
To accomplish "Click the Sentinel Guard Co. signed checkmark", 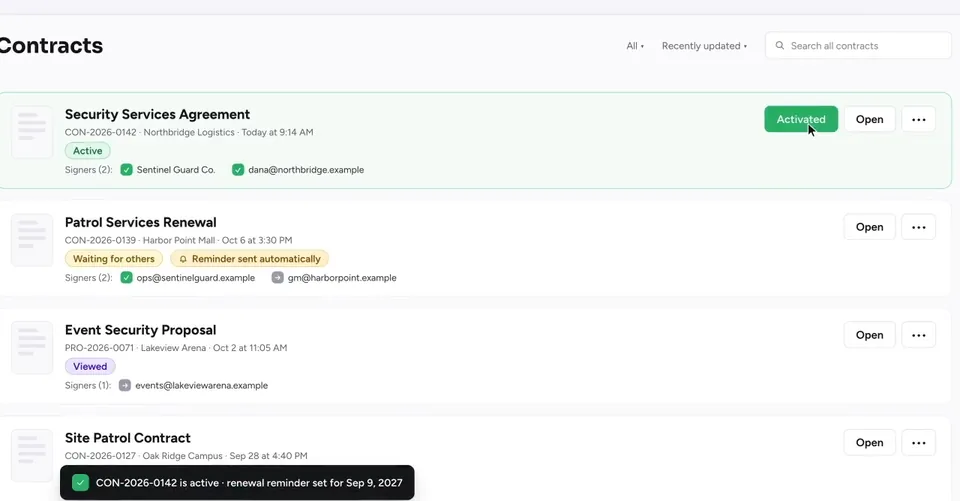I will click(126, 170).
